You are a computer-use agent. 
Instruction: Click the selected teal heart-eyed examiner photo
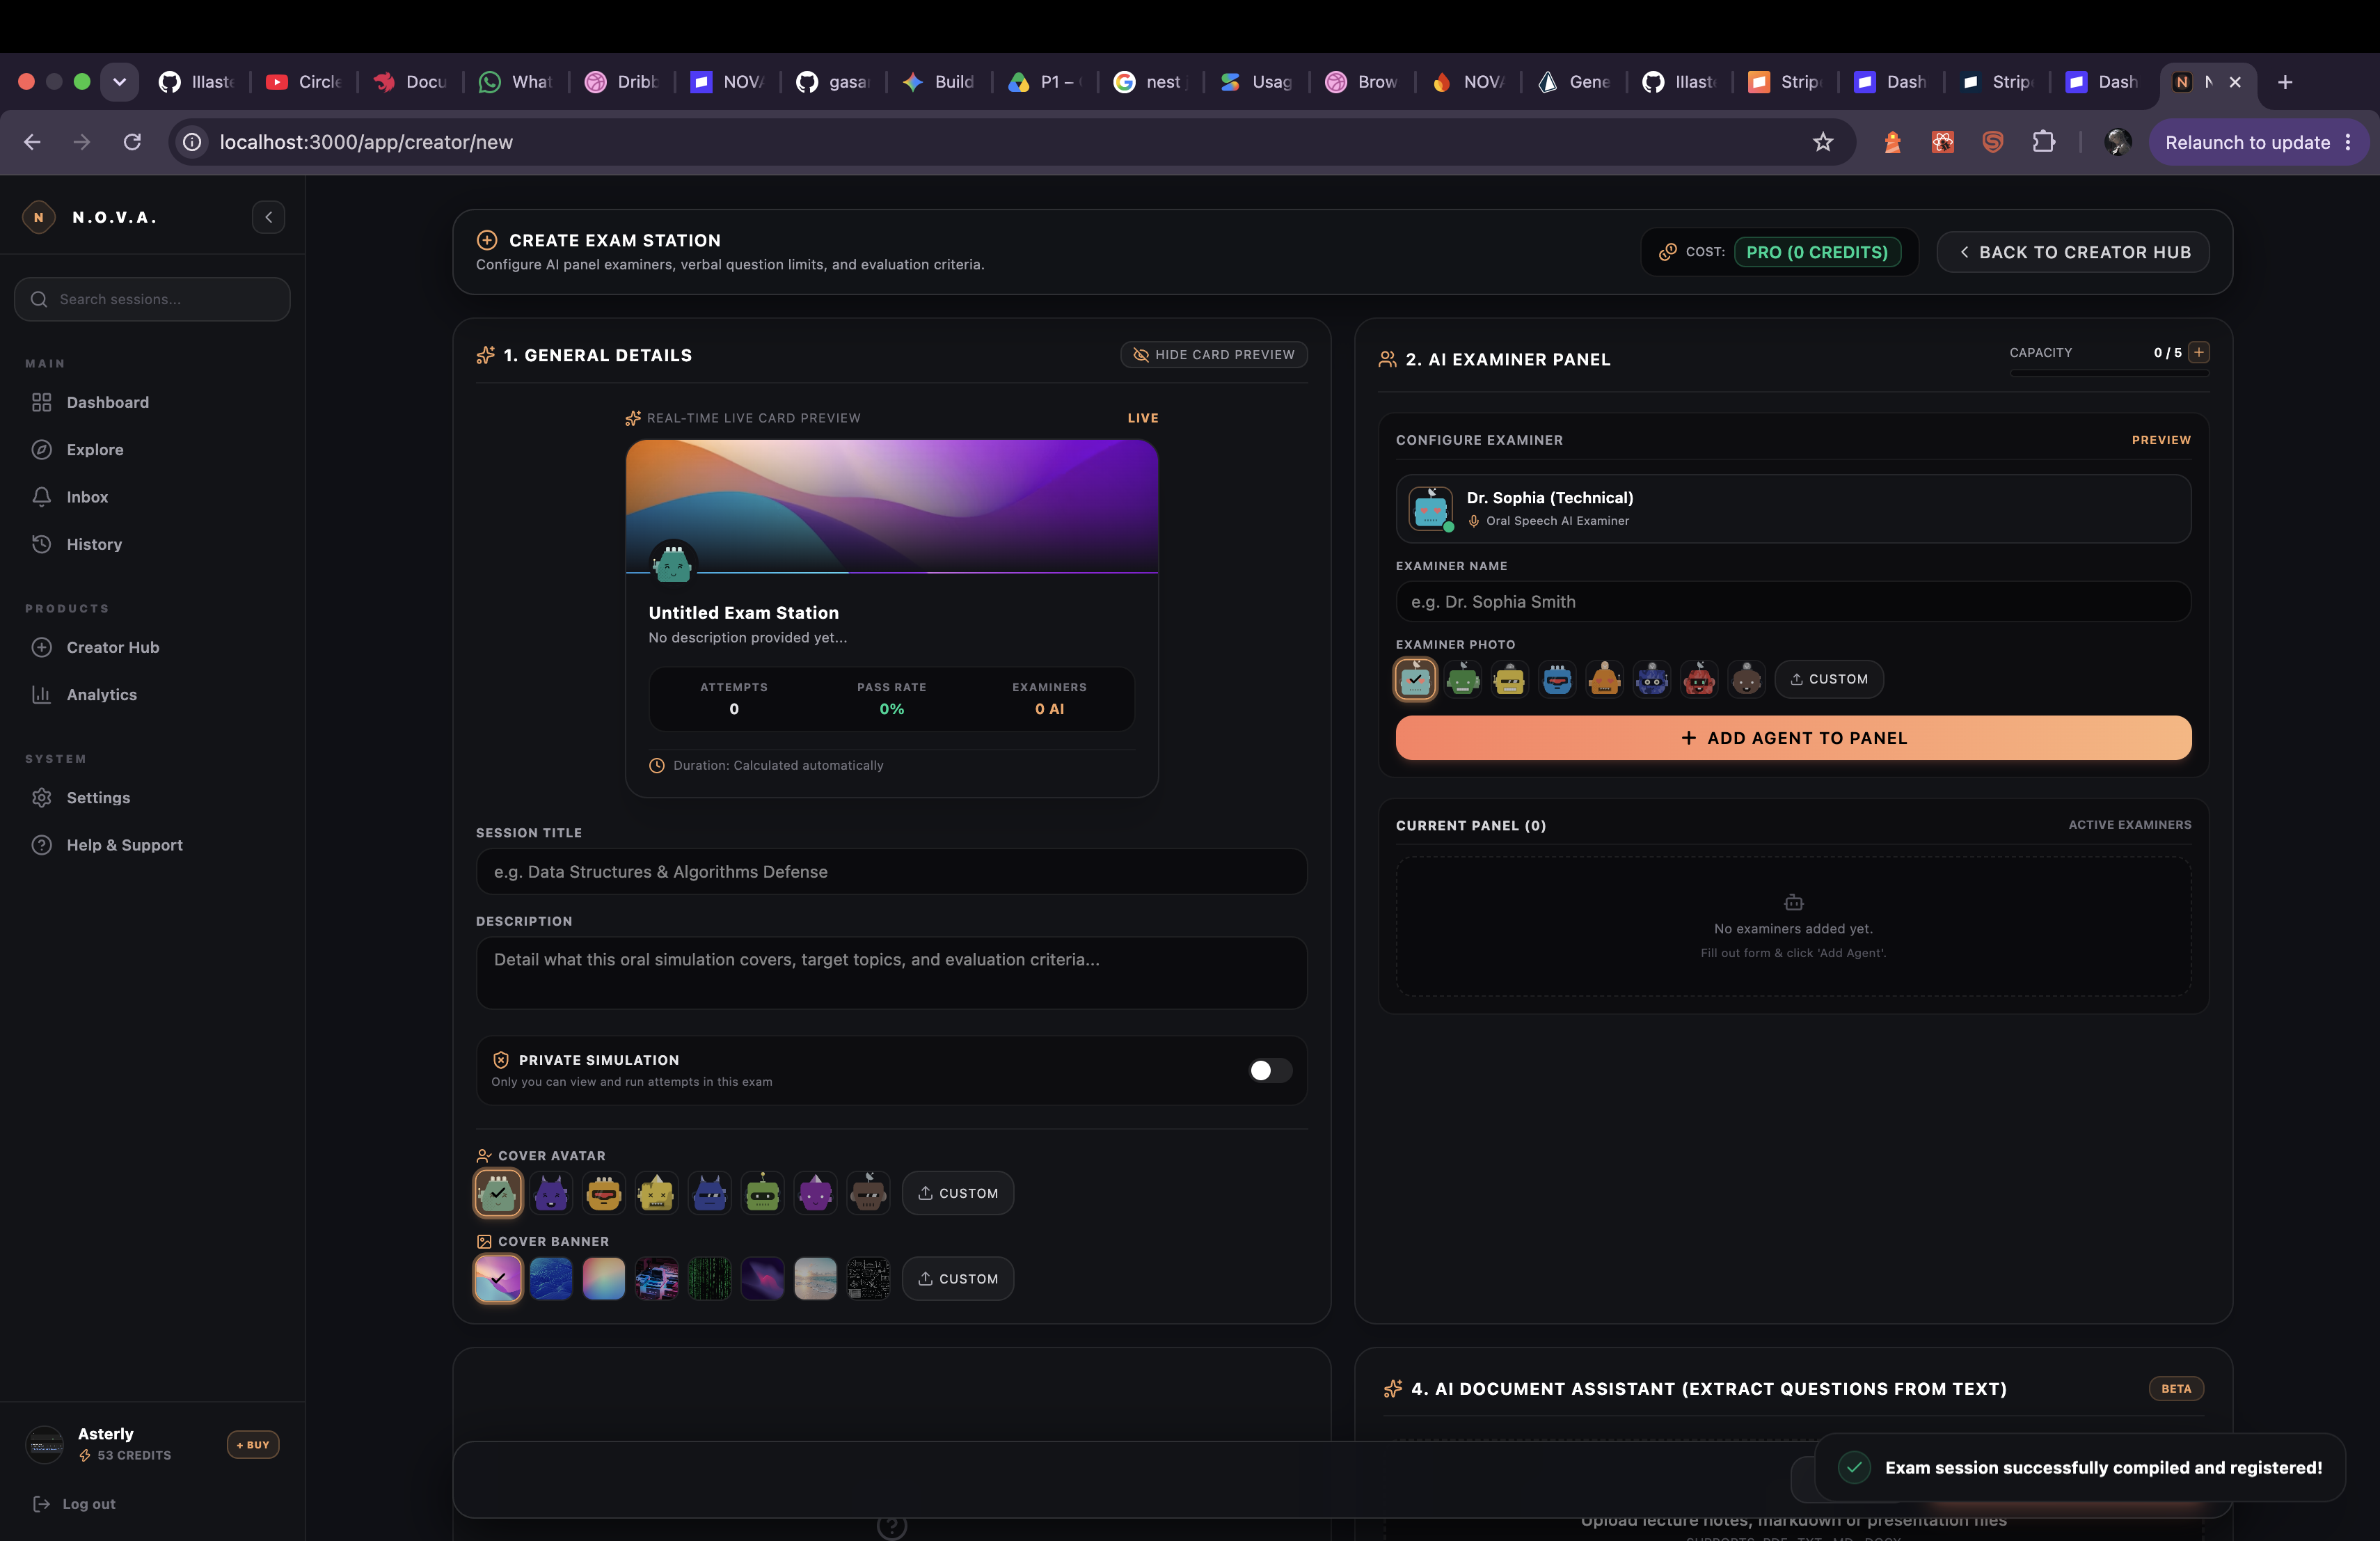coord(1416,680)
